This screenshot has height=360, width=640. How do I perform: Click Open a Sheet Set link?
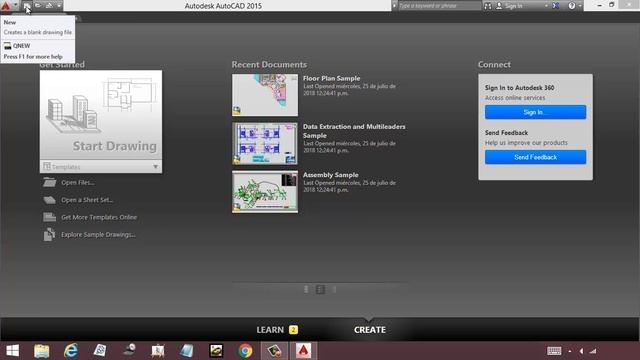(87, 200)
